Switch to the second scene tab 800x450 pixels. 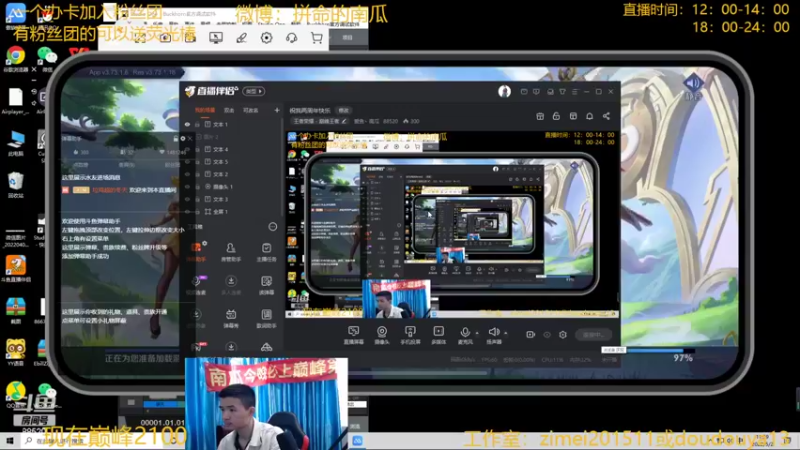click(229, 110)
